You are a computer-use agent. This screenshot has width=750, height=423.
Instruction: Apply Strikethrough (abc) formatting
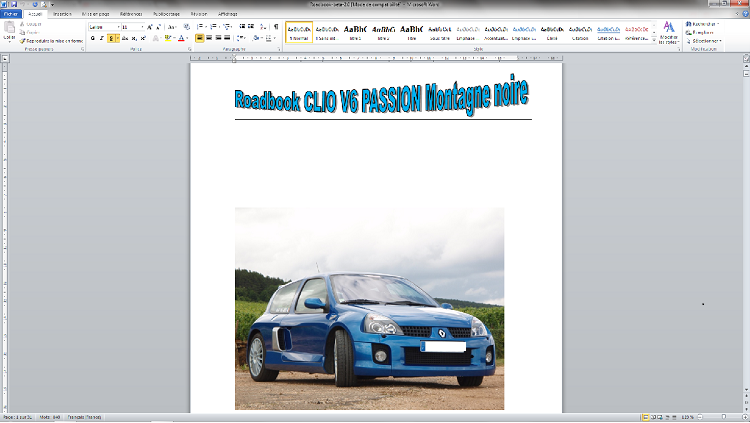point(125,38)
